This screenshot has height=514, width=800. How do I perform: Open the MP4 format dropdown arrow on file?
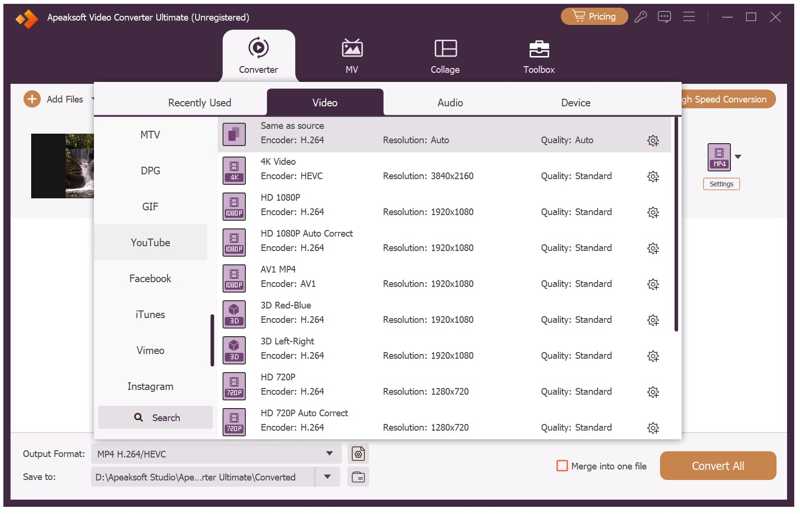(x=738, y=157)
